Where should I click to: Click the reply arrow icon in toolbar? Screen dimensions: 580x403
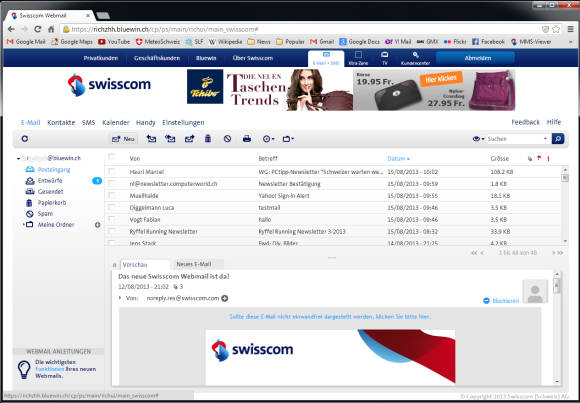(x=151, y=139)
